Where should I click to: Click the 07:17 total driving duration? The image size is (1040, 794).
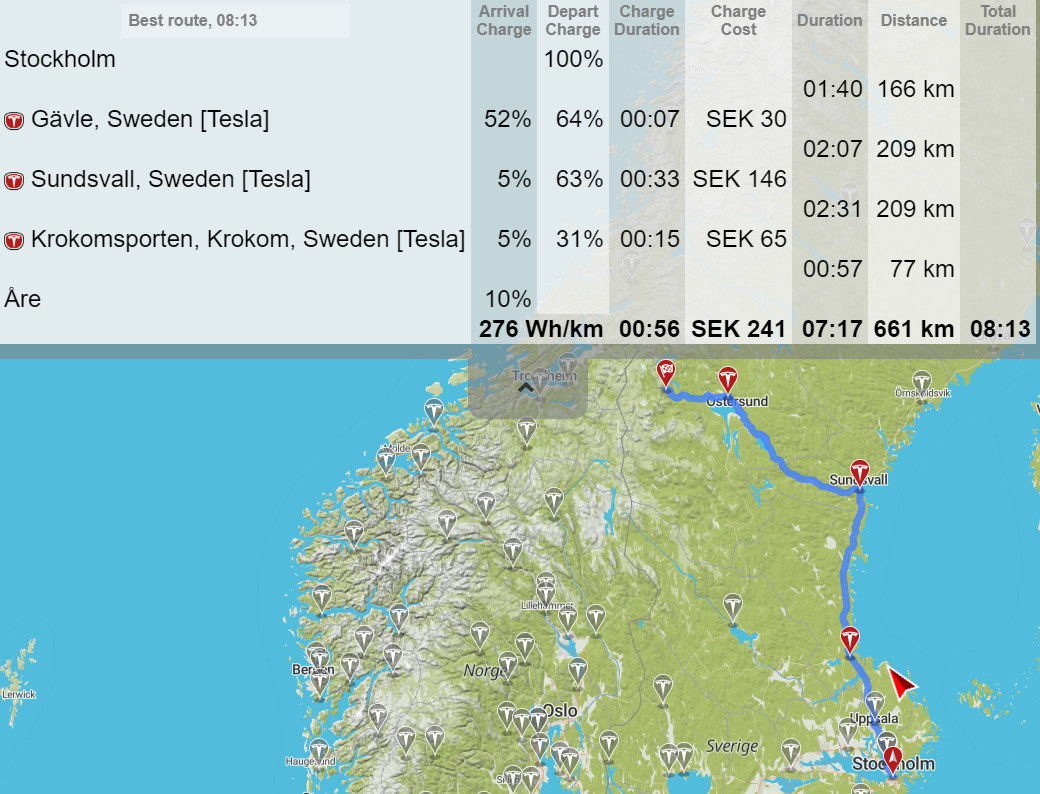click(x=832, y=329)
